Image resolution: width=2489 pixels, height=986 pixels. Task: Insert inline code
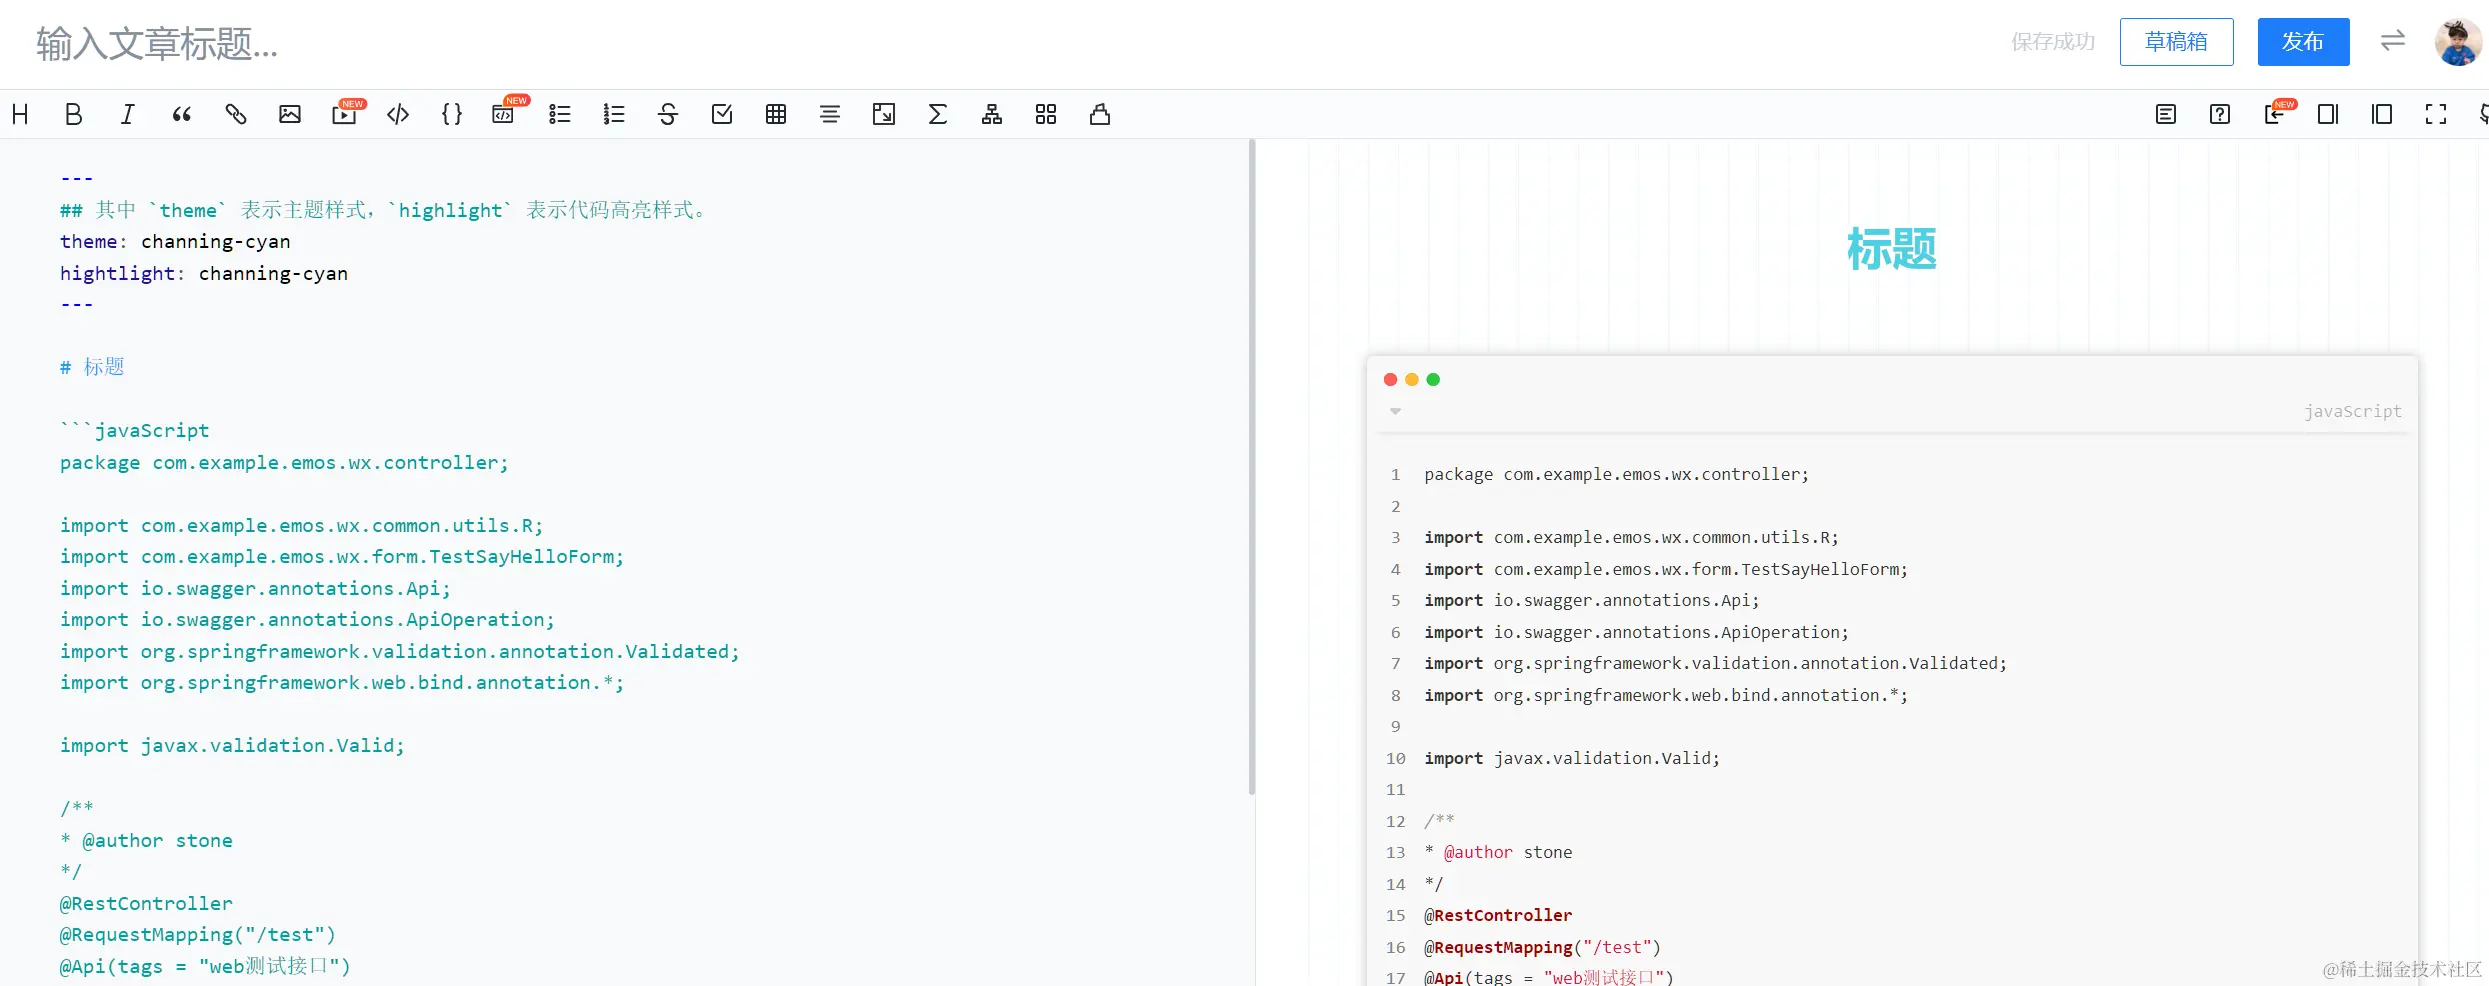click(397, 114)
